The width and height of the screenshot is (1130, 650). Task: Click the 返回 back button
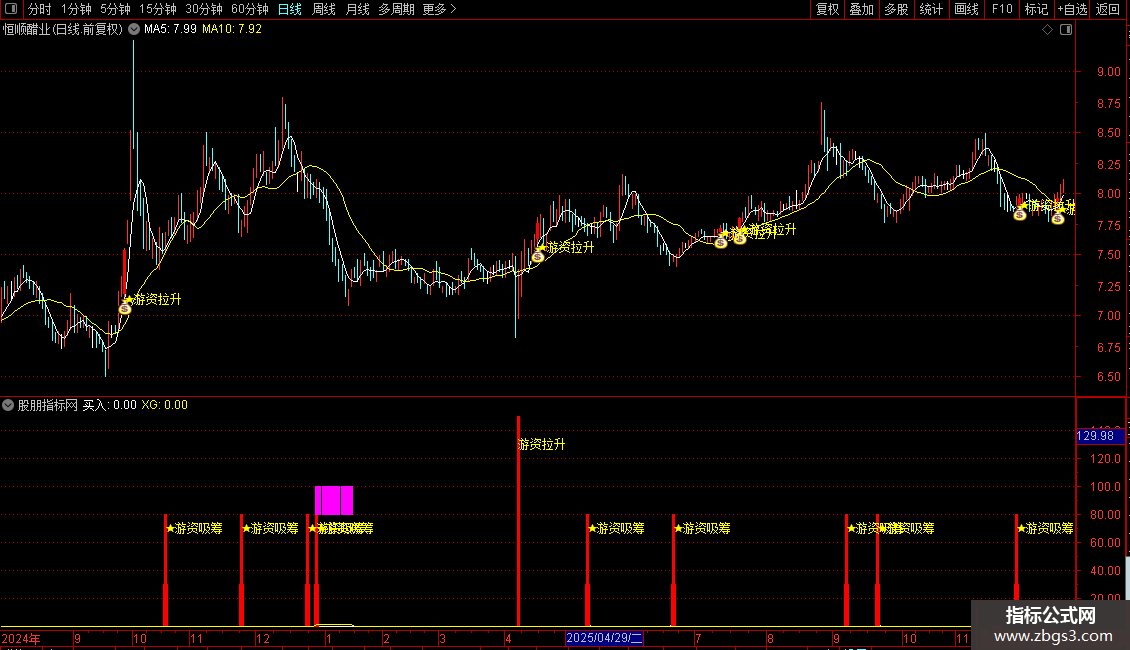point(1108,9)
